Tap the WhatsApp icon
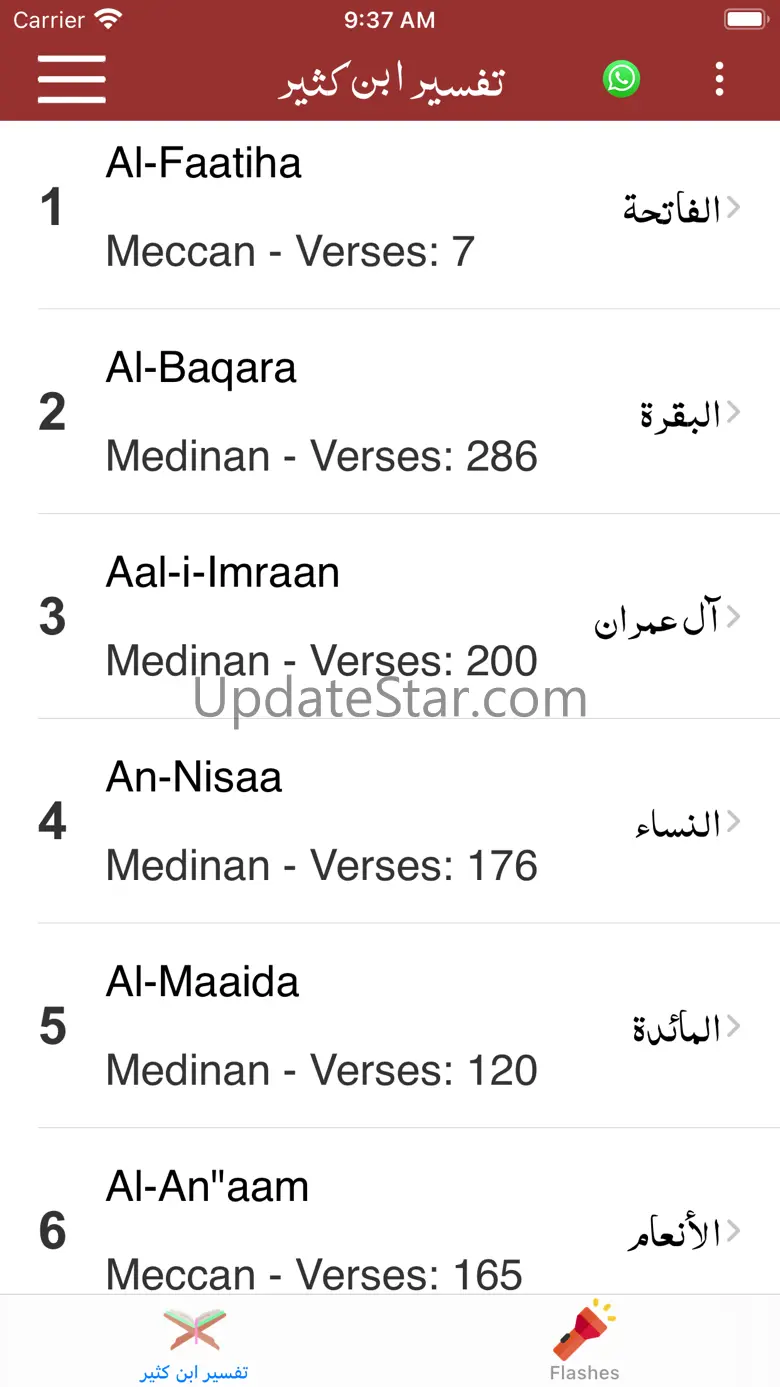 tap(621, 78)
